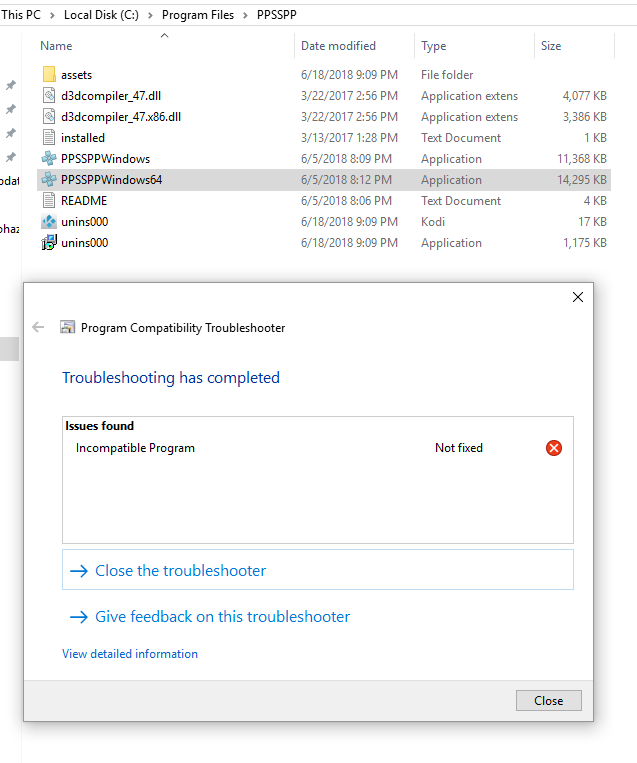The width and height of the screenshot is (637, 763).
Task: Click the red Not fixed error icon
Action: coord(554,448)
